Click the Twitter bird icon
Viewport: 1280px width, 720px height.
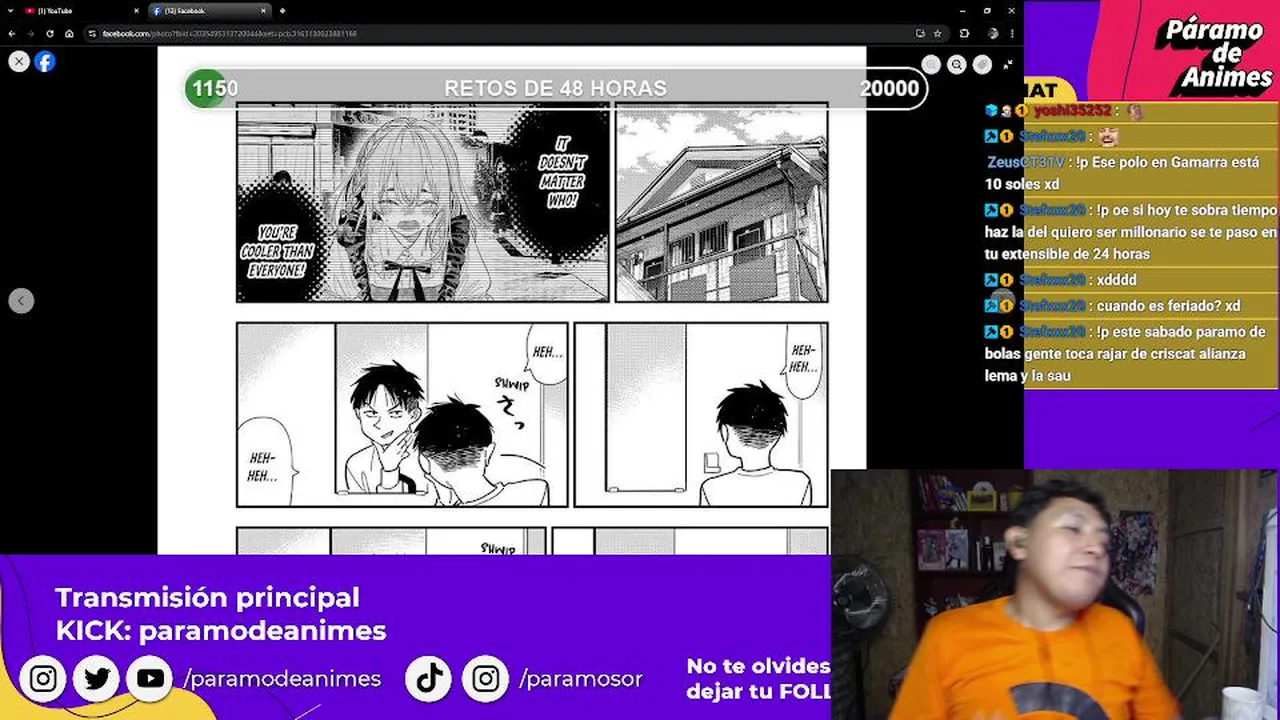pos(97,679)
